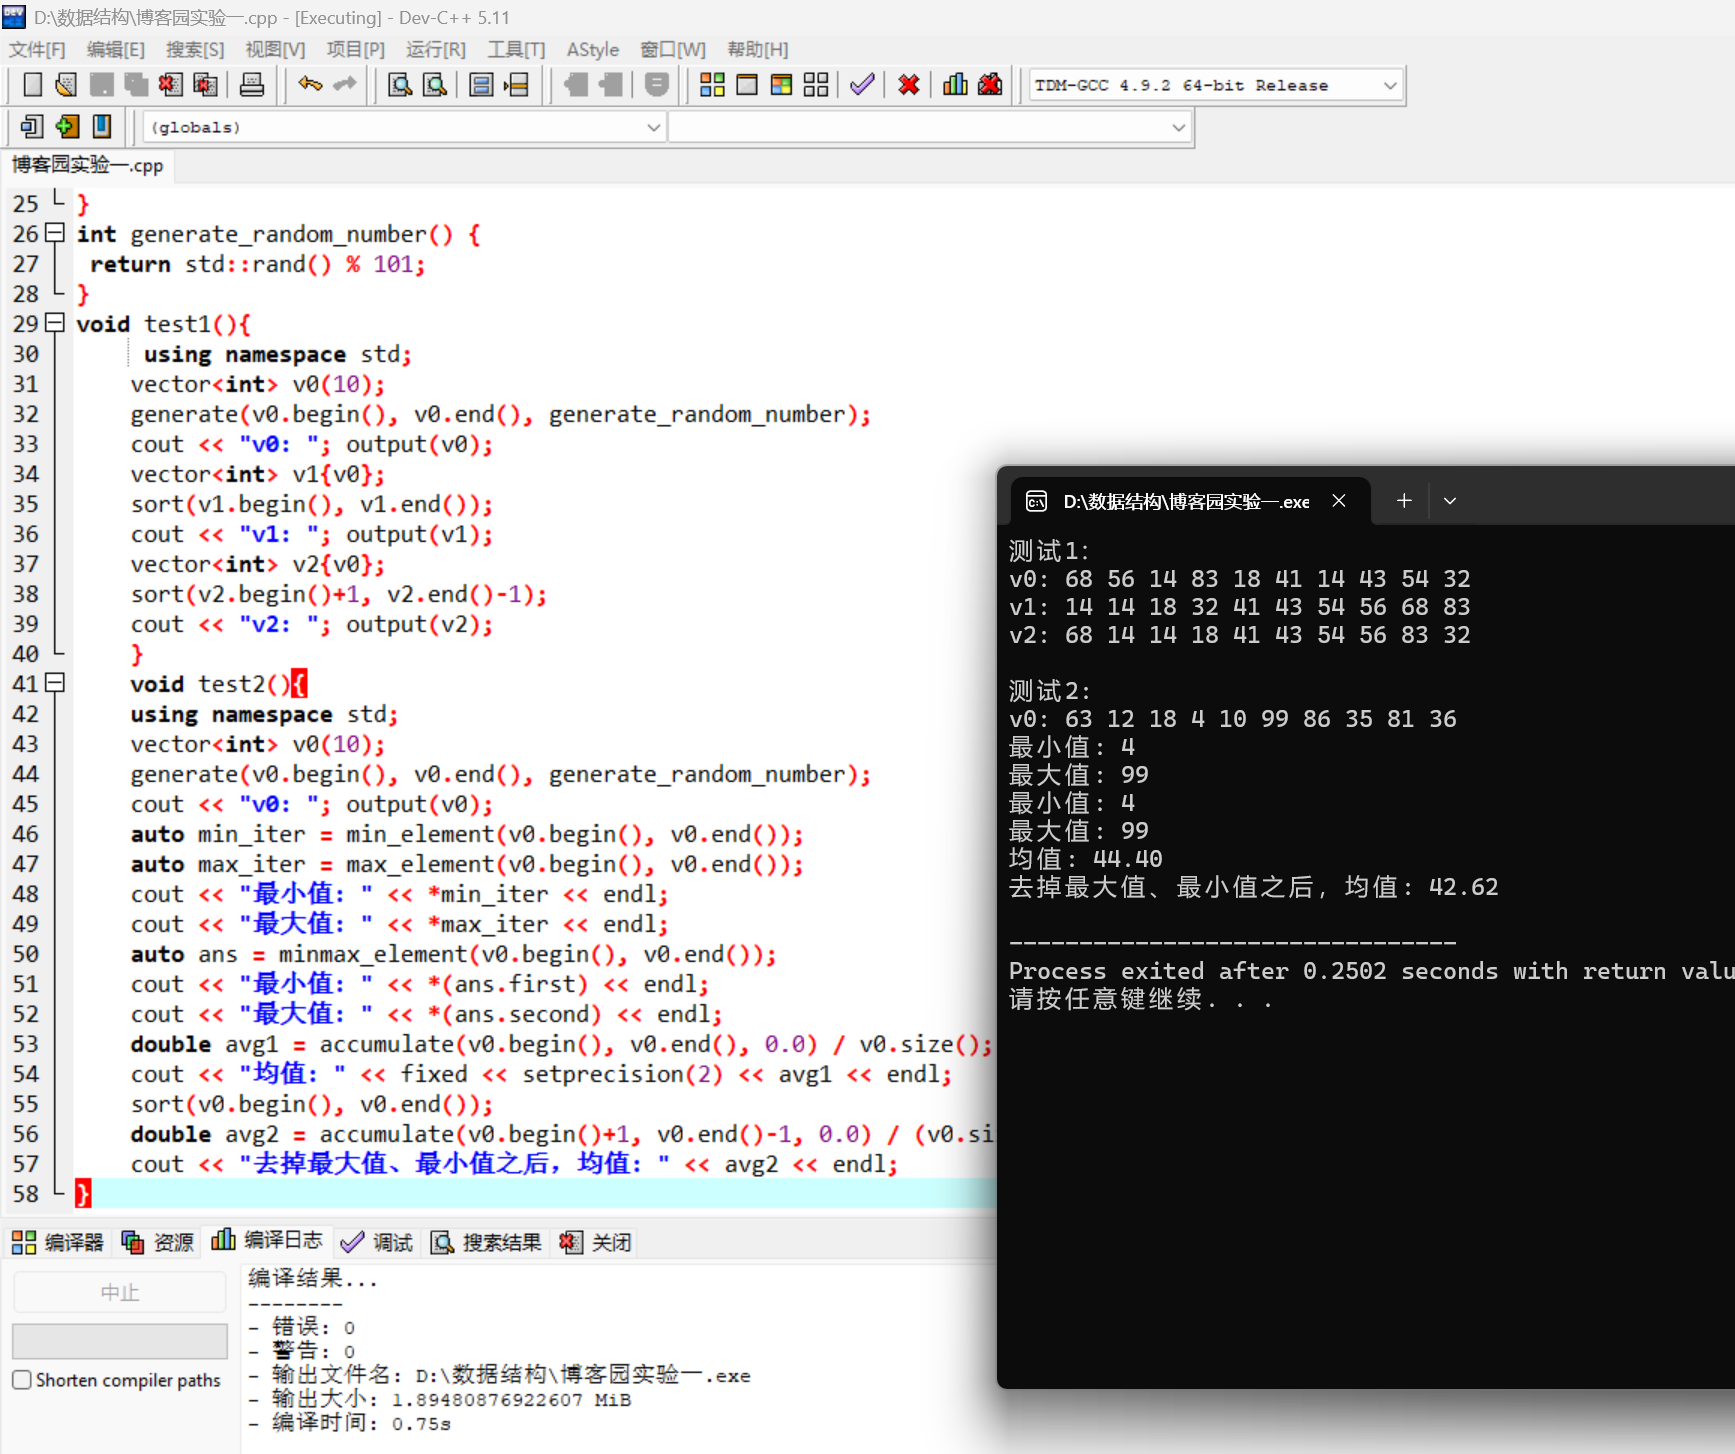Viewport: 1735px width, 1454px height.
Task: Open profile analysis chart icon
Action: 955,85
